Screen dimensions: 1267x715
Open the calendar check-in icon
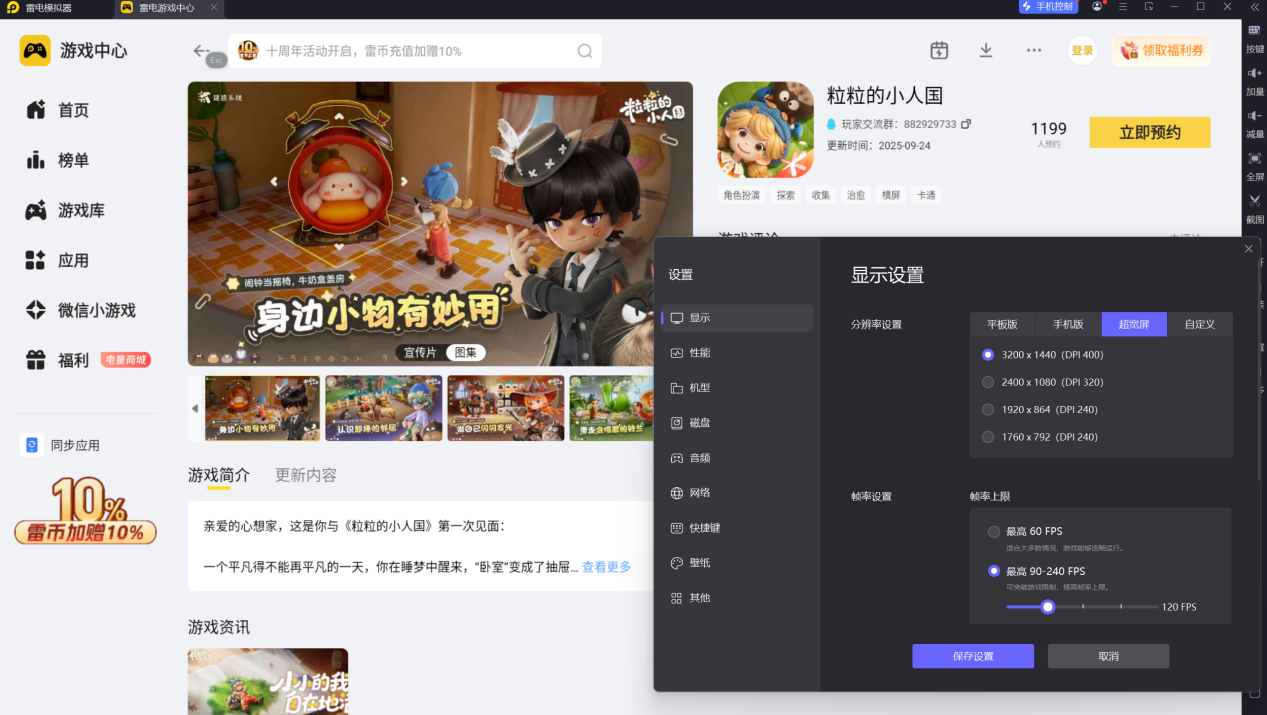[939, 50]
